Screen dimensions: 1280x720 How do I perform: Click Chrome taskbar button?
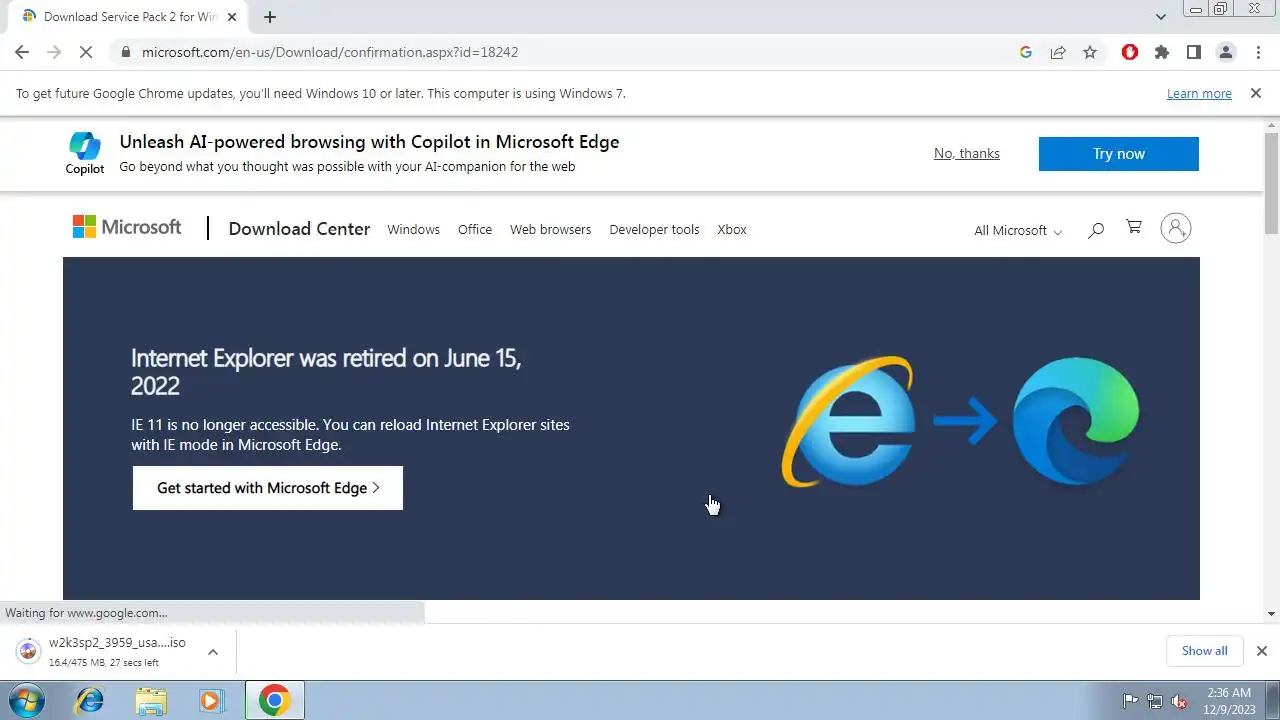click(x=275, y=701)
